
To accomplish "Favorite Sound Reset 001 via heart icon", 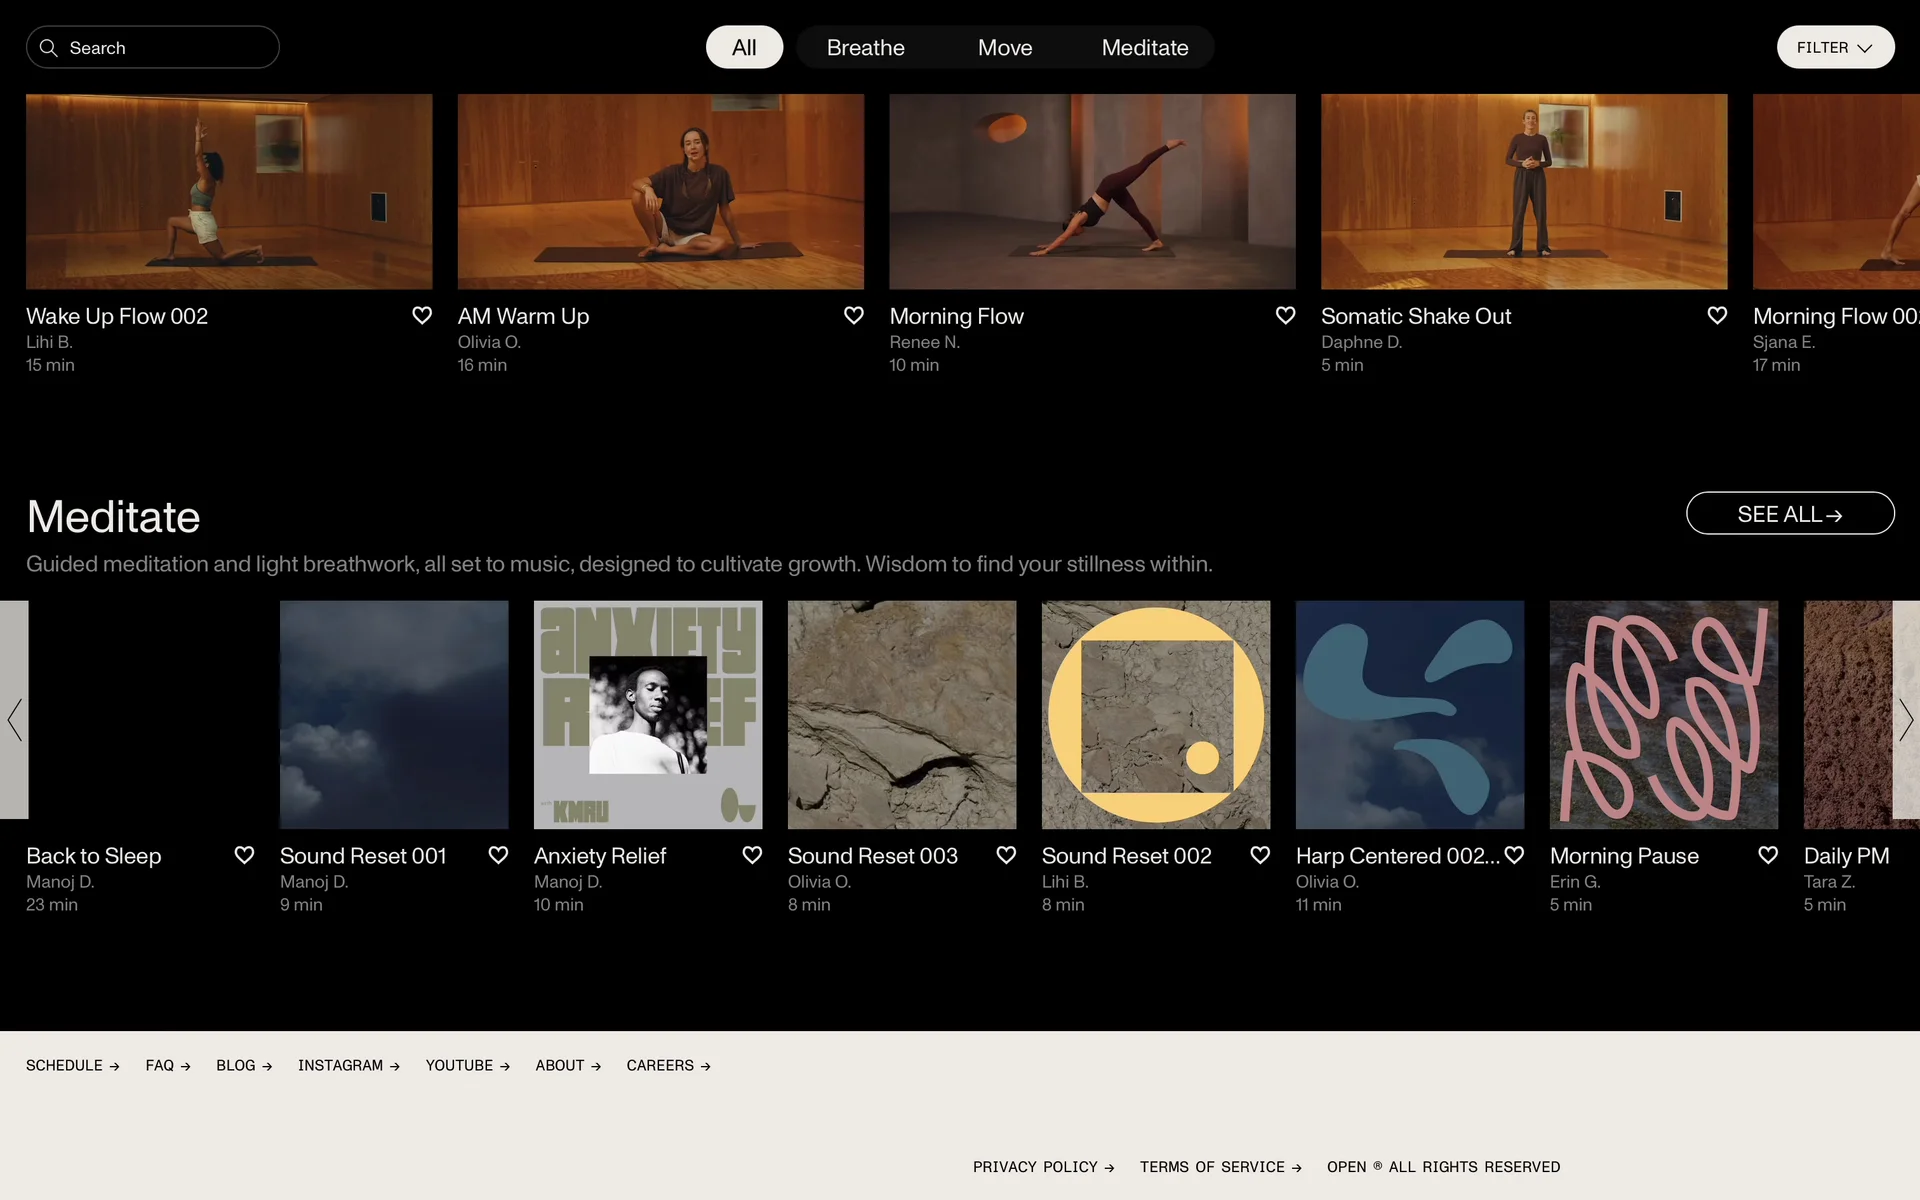I will [x=498, y=855].
